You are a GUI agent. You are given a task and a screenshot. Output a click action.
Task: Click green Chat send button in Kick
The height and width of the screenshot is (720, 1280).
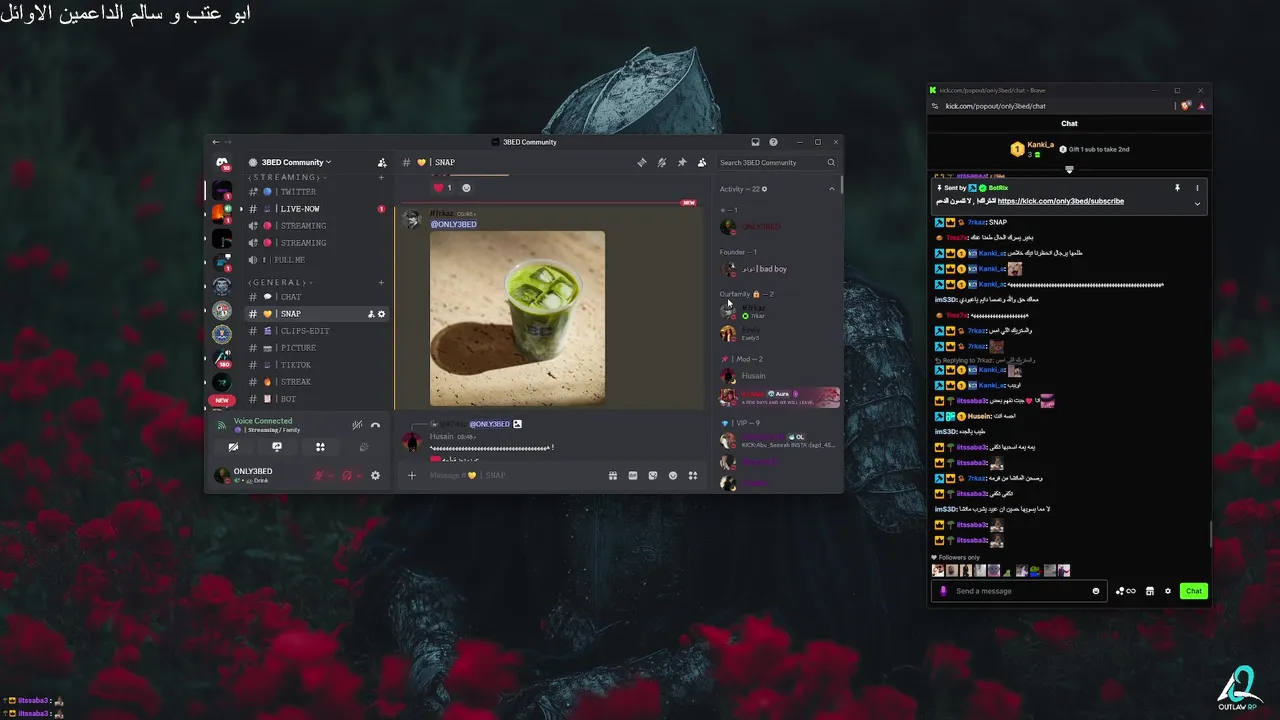(1194, 591)
